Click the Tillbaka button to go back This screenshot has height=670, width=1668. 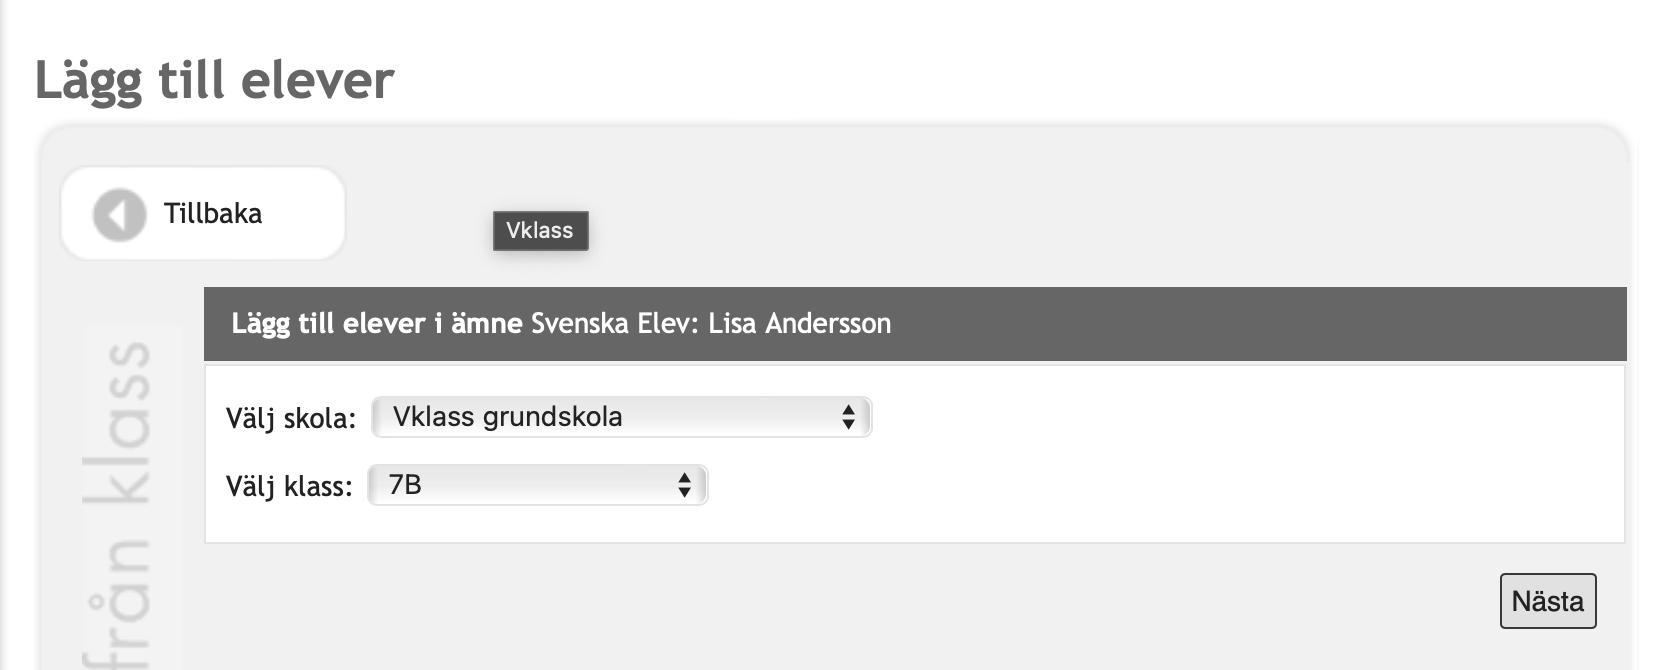202,213
